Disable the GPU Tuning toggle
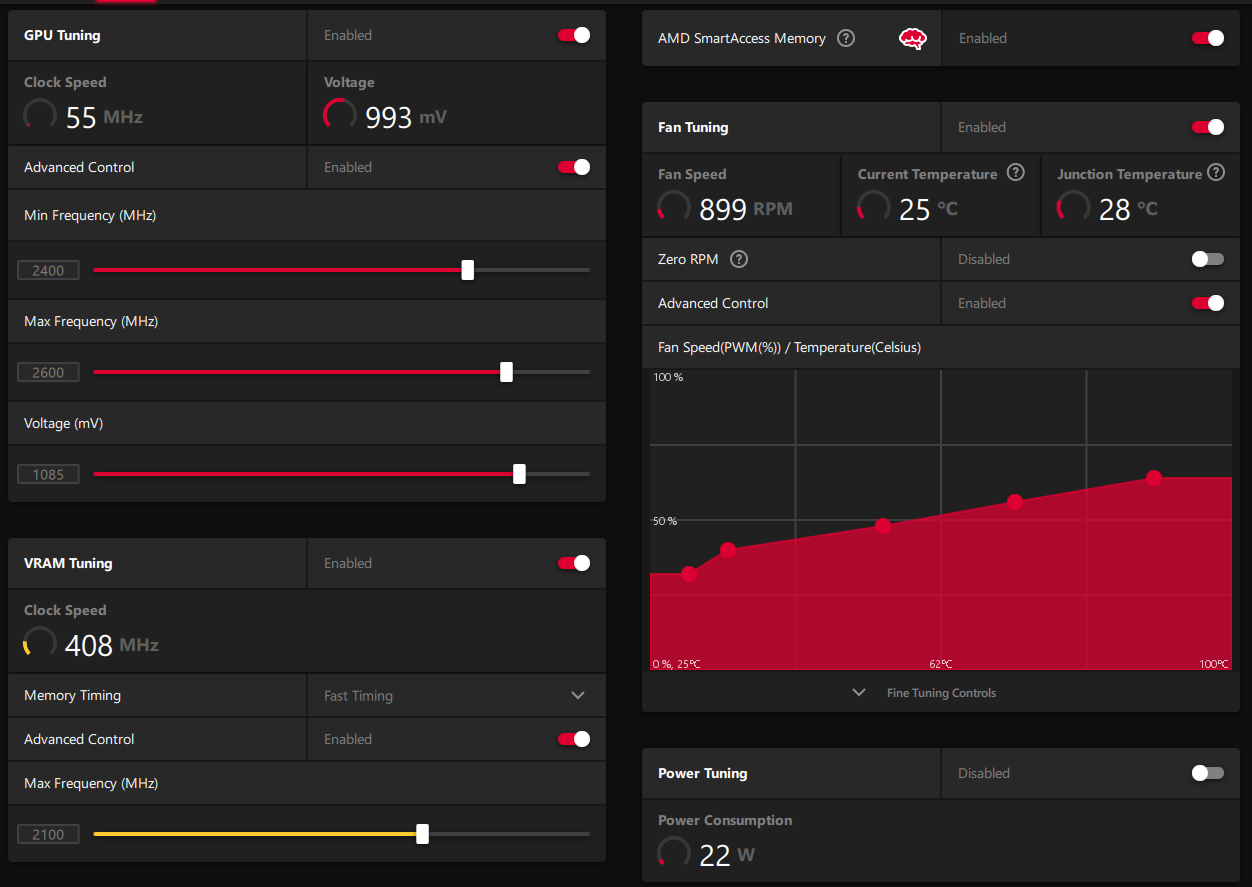Image resolution: width=1252 pixels, height=887 pixels. point(574,35)
